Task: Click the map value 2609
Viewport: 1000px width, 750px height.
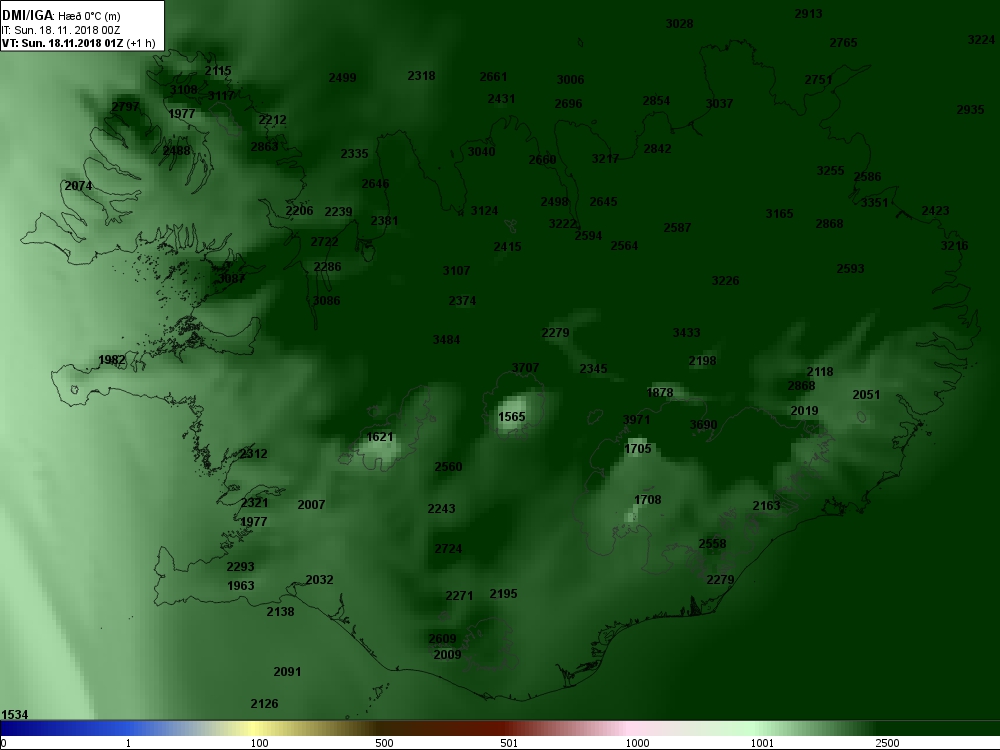Action: [443, 639]
